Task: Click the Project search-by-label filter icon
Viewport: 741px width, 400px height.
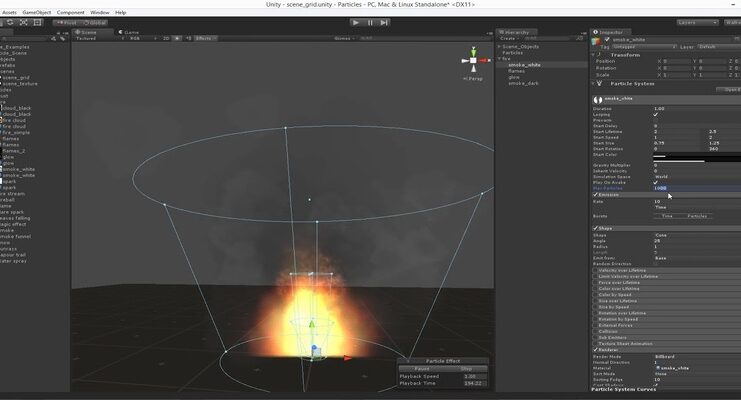Action: (62, 38)
